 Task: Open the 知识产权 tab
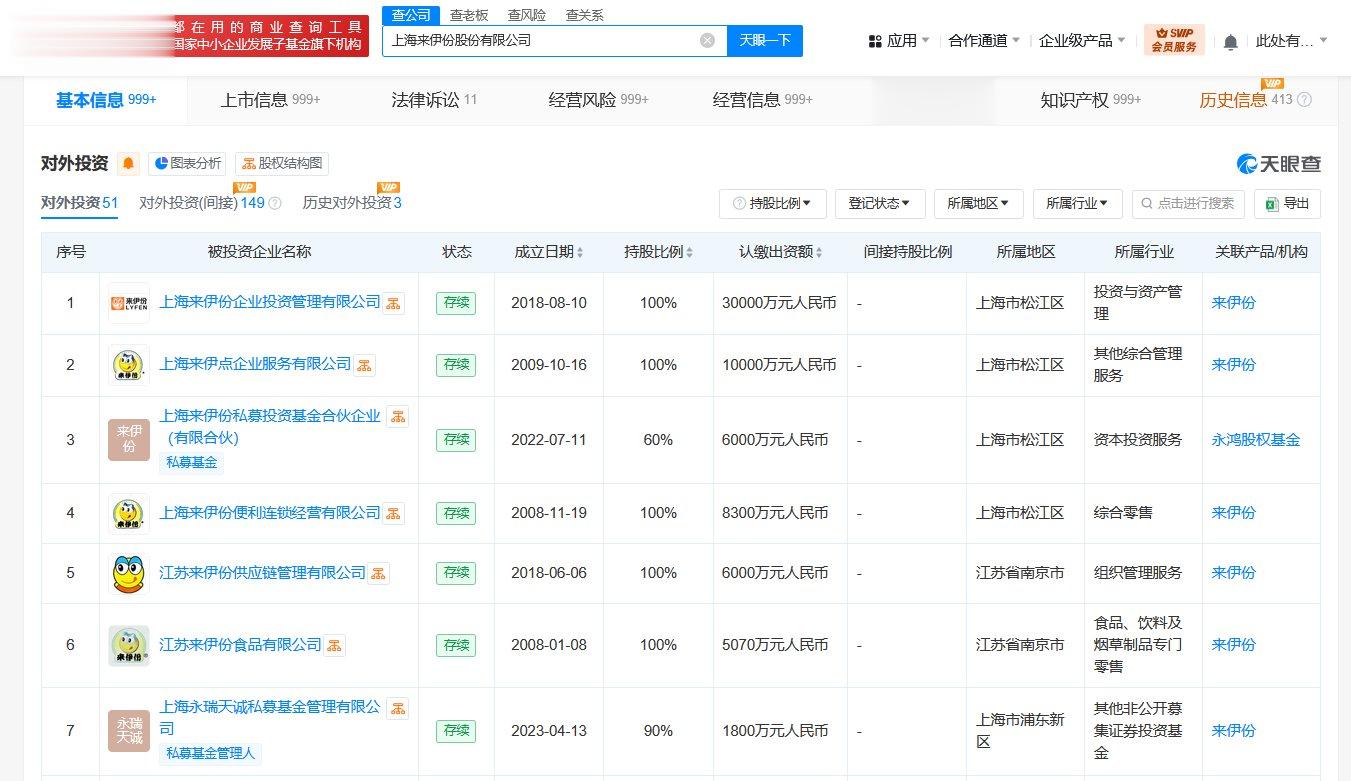coord(1090,100)
